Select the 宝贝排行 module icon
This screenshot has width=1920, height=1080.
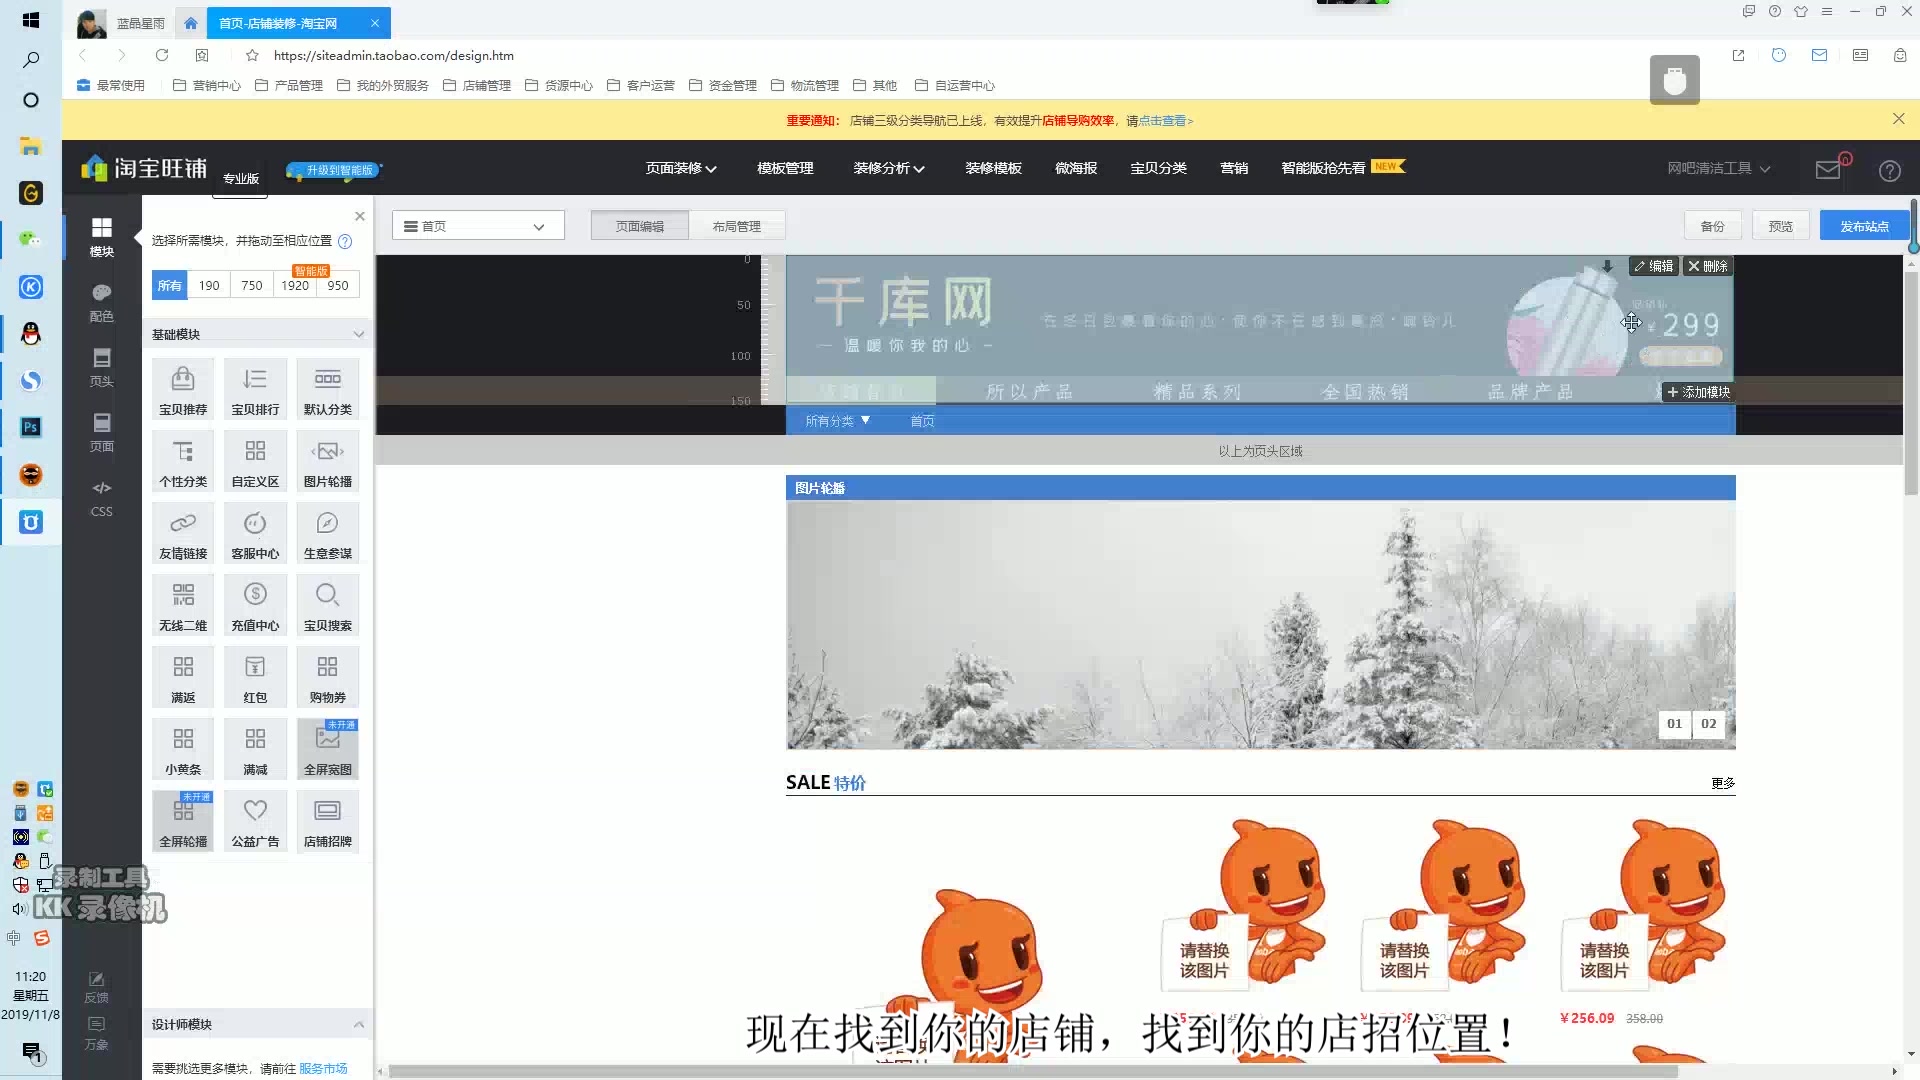255,388
